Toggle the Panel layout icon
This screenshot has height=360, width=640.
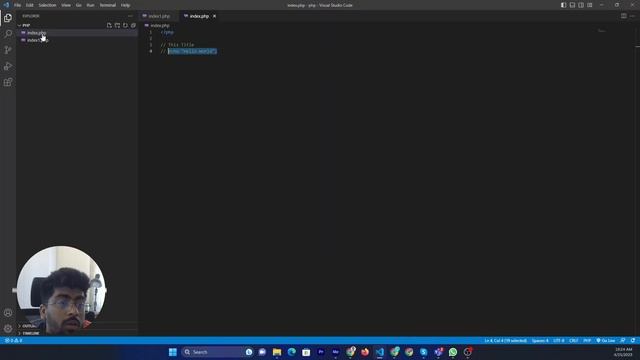tap(572, 5)
